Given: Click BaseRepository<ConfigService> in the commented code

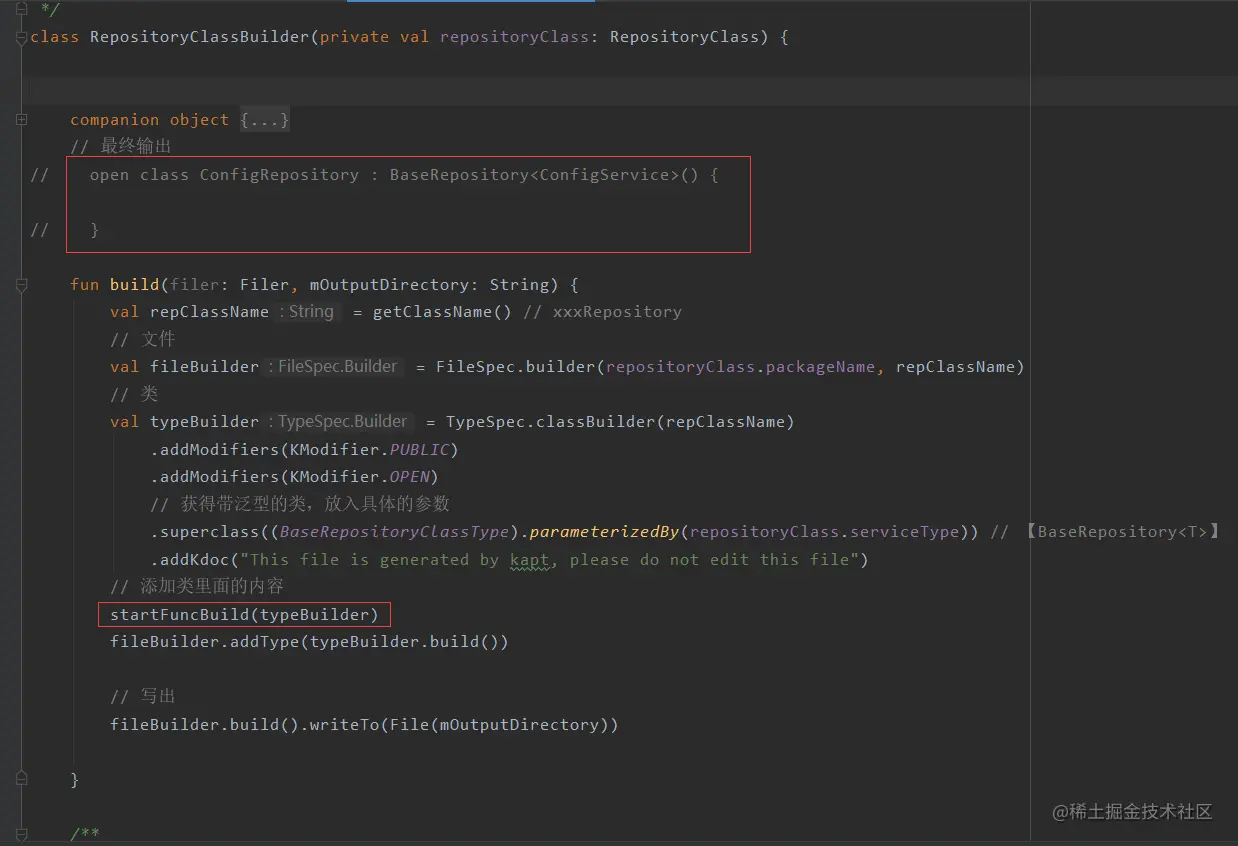Looking at the screenshot, I should click(x=534, y=175).
